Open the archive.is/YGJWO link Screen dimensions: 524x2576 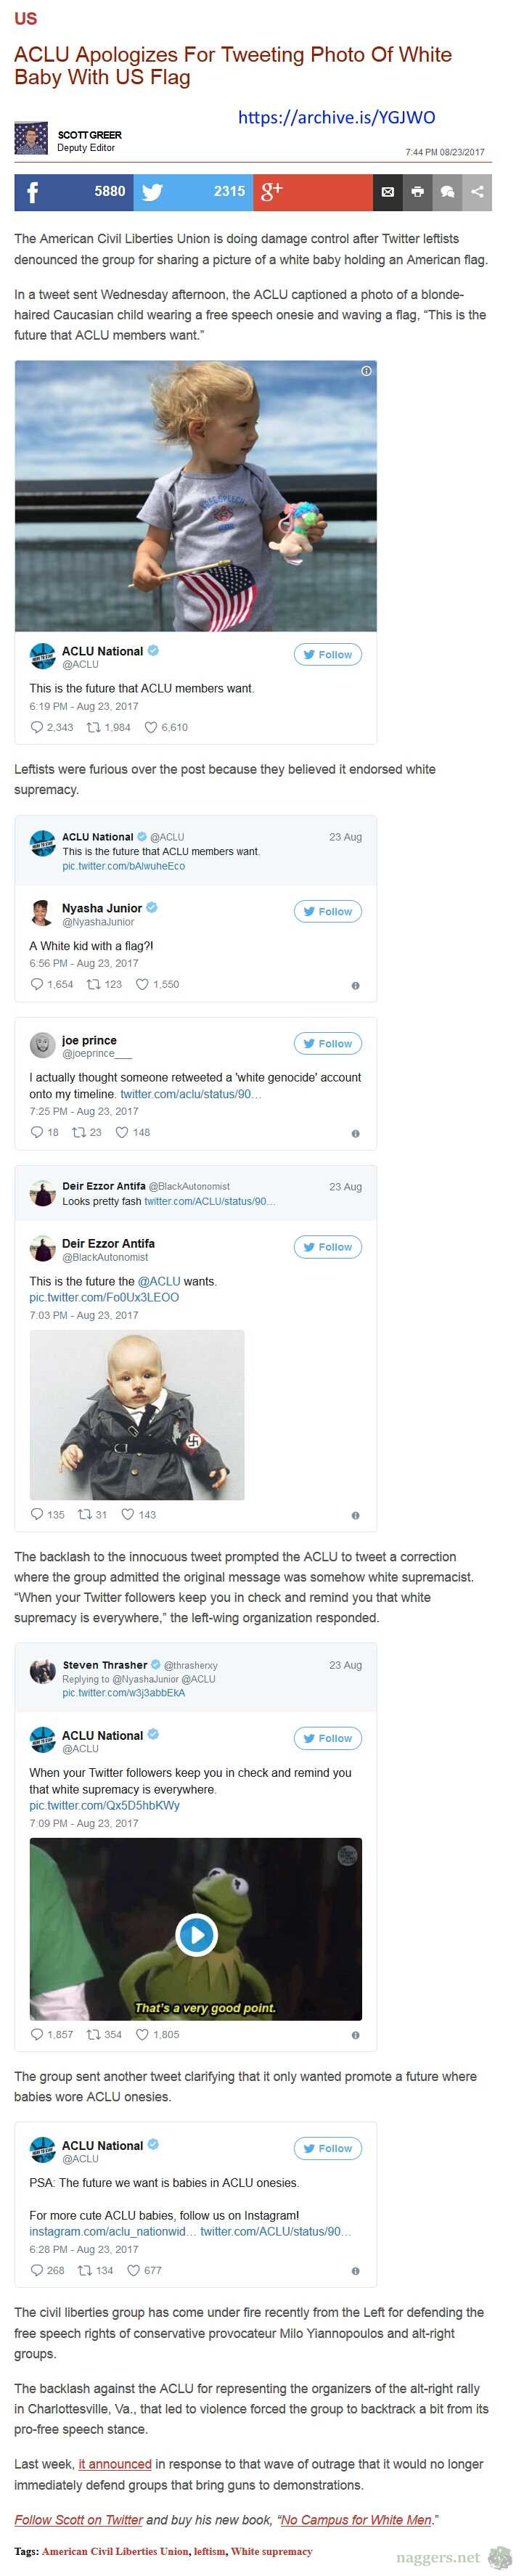click(336, 117)
